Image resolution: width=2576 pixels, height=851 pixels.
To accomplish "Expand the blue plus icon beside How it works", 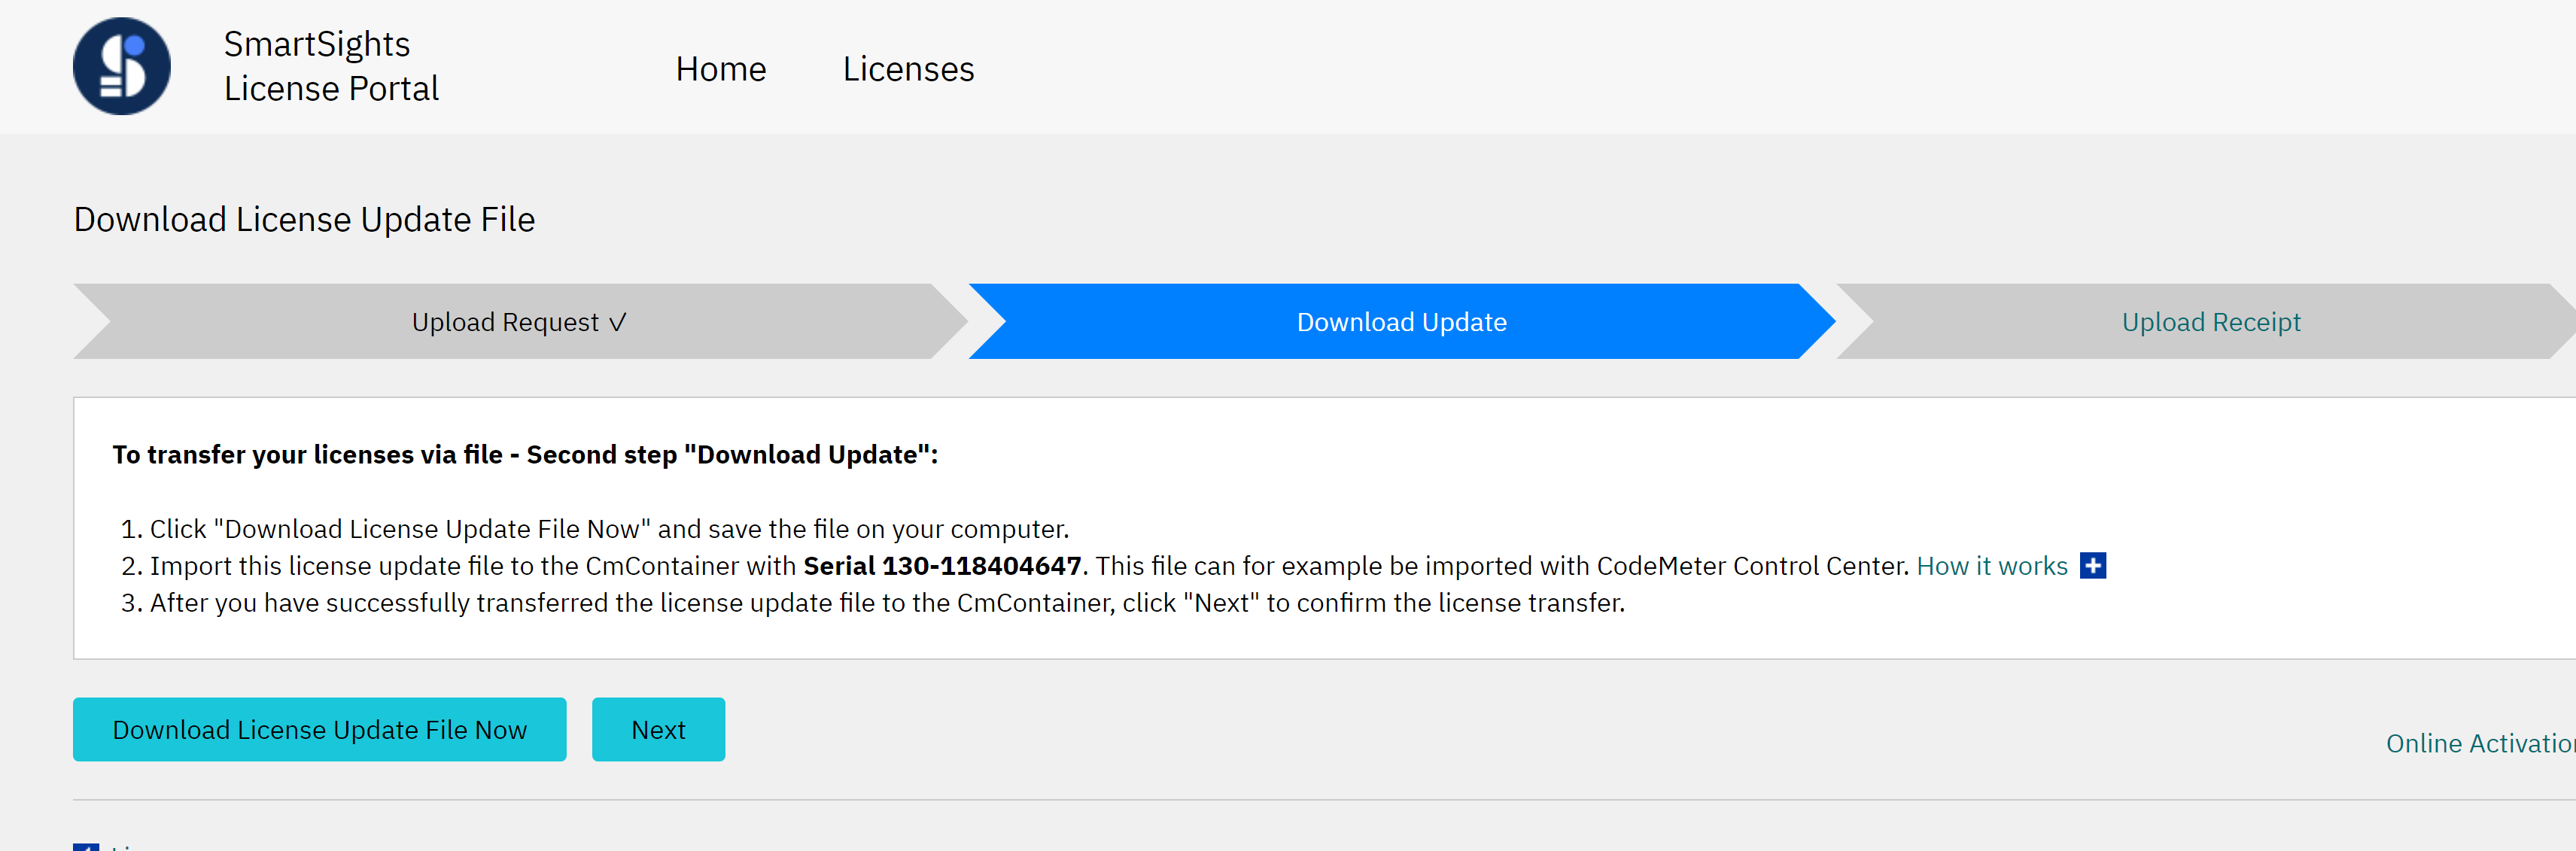I will coord(2092,566).
